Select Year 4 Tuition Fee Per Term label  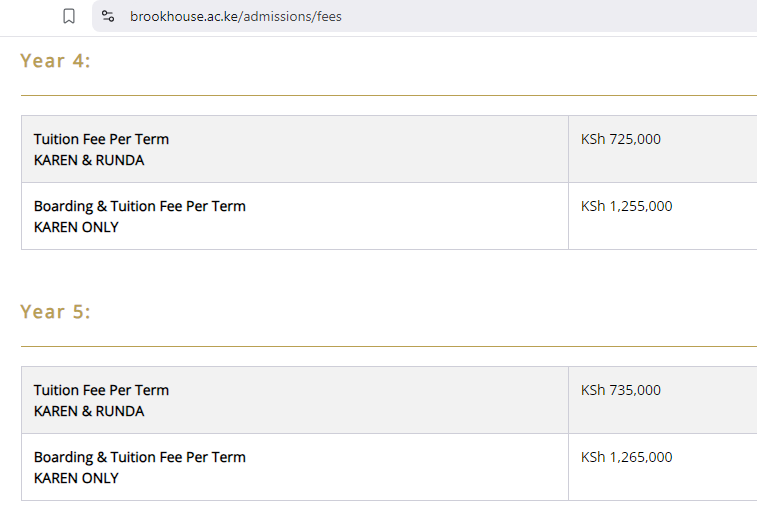(101, 139)
